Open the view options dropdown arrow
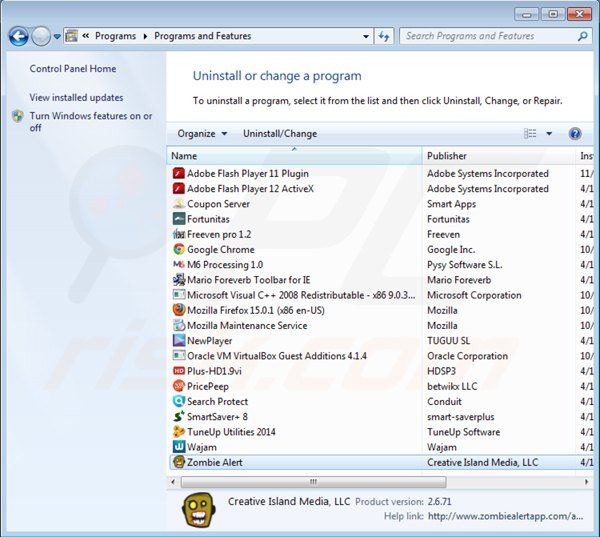Viewport: 600px width, 537px height. (x=549, y=134)
